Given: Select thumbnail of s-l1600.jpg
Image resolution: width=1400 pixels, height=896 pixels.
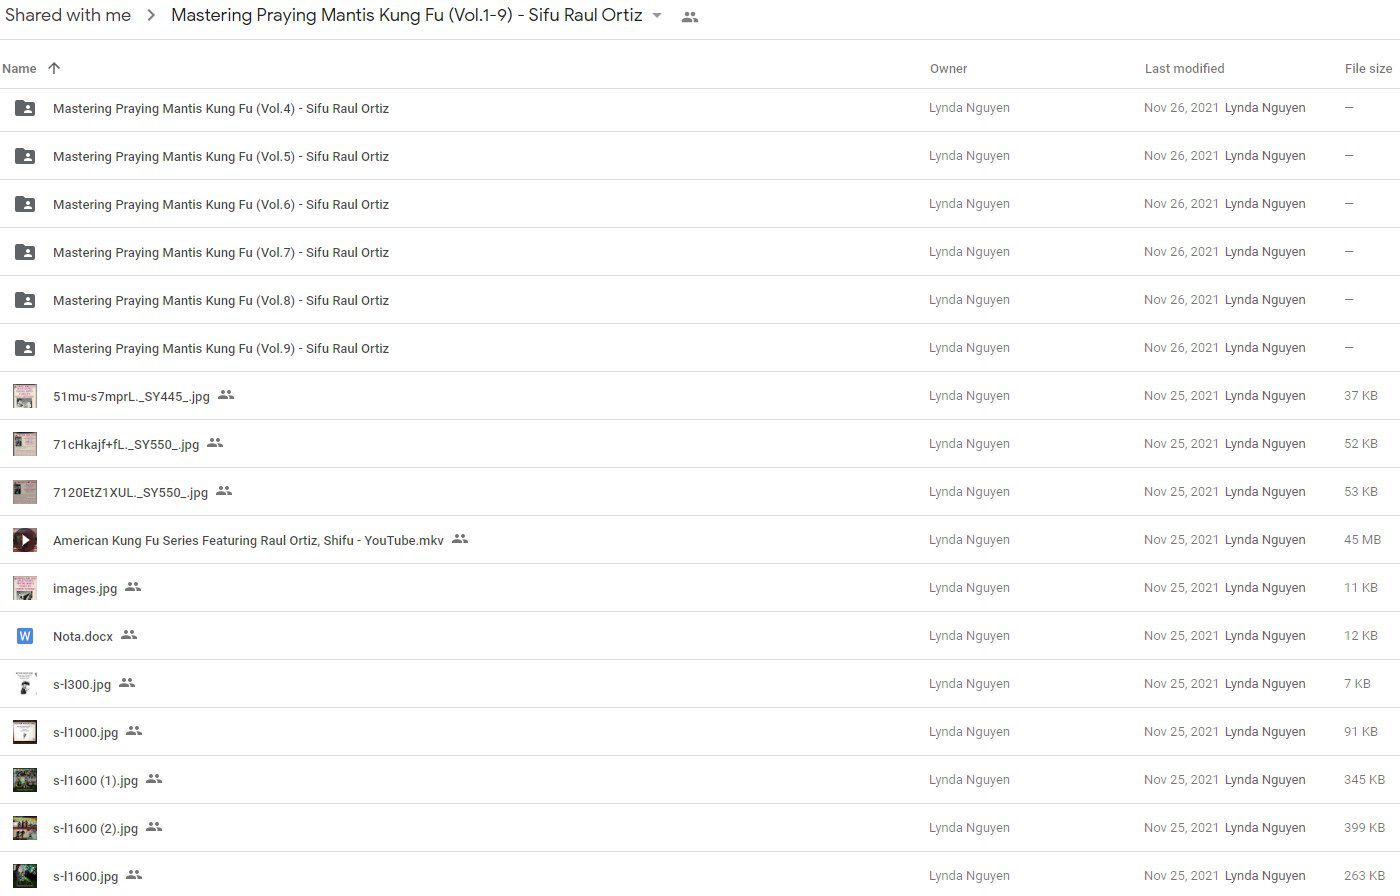Looking at the screenshot, I should (x=25, y=876).
